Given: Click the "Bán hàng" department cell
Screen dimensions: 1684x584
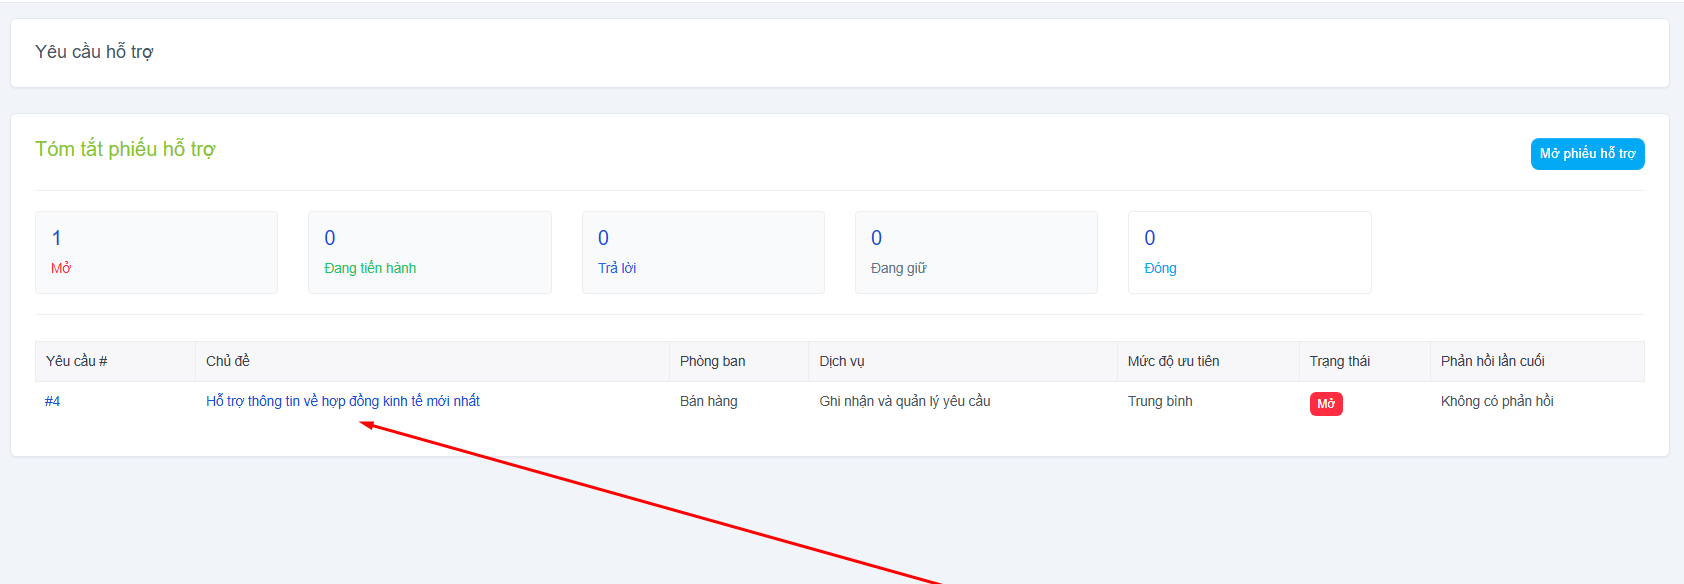Looking at the screenshot, I should pos(708,401).
